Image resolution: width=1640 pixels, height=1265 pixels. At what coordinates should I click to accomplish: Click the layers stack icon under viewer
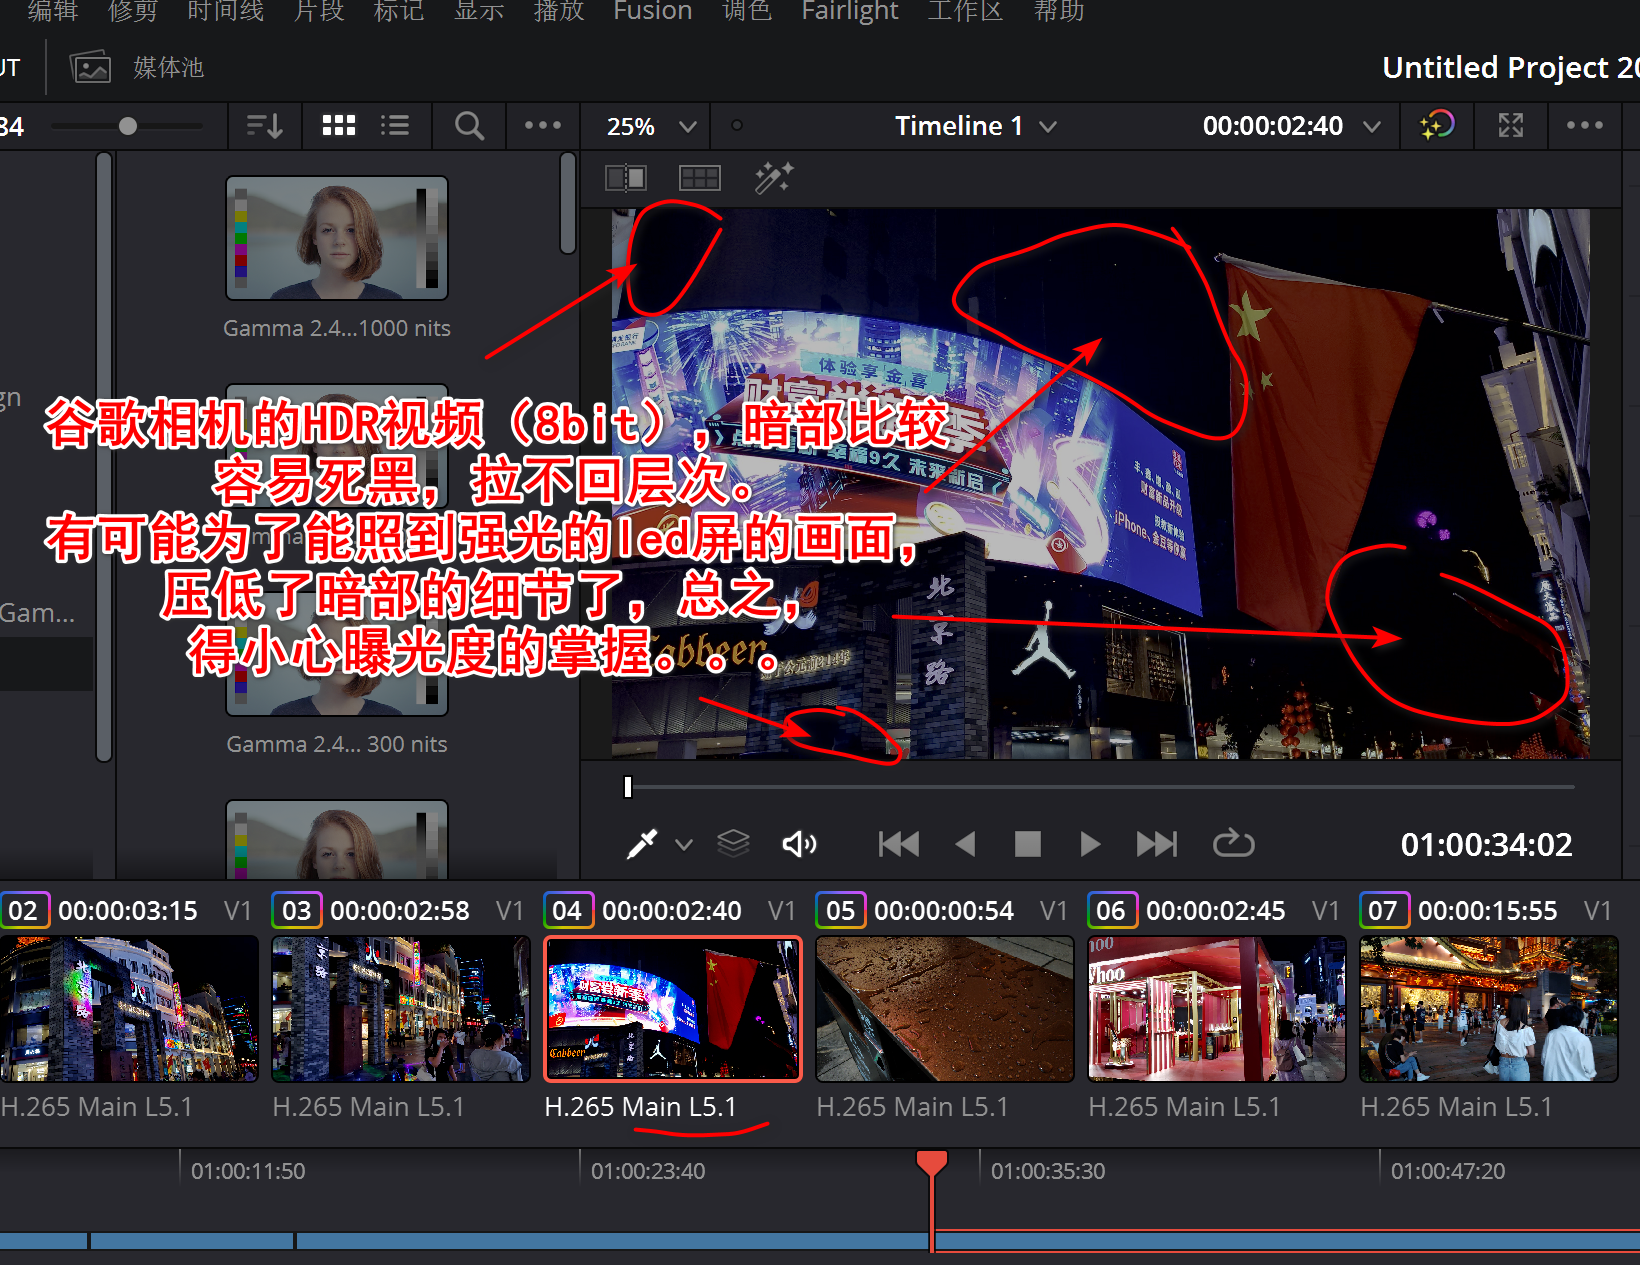734,844
